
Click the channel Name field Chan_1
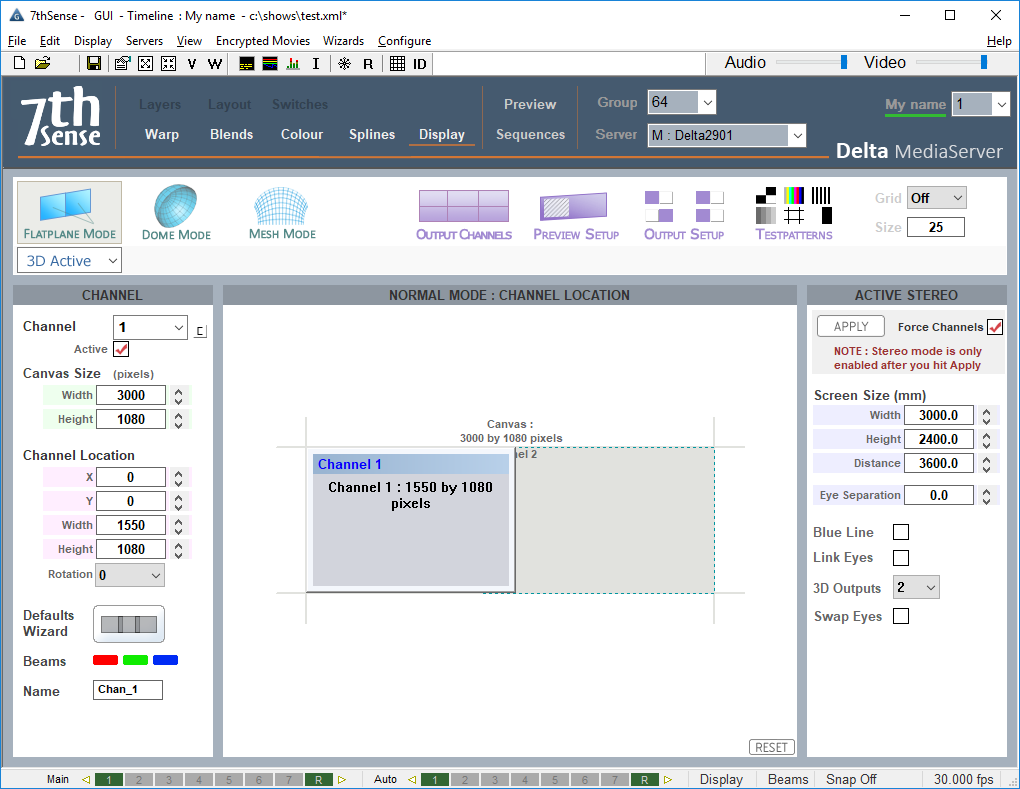point(128,689)
